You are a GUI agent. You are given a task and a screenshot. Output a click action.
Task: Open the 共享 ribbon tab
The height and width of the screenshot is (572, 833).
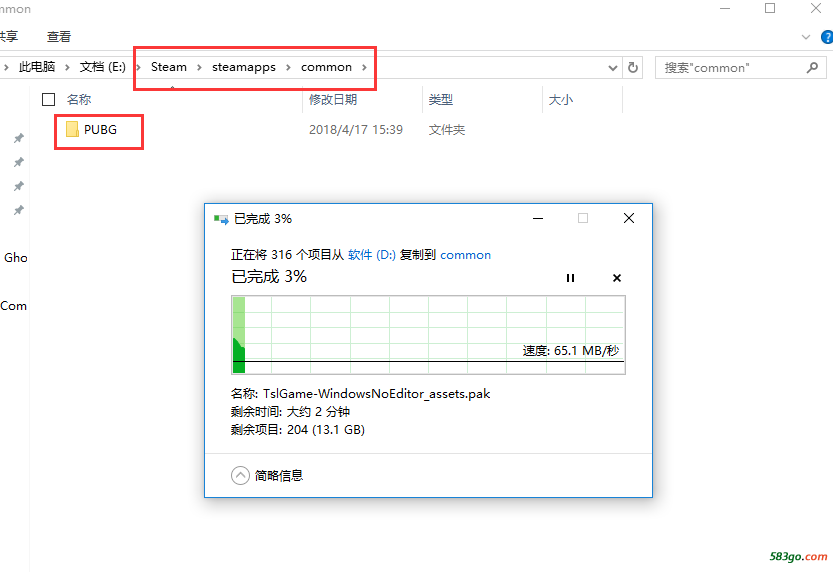[x=8, y=37]
